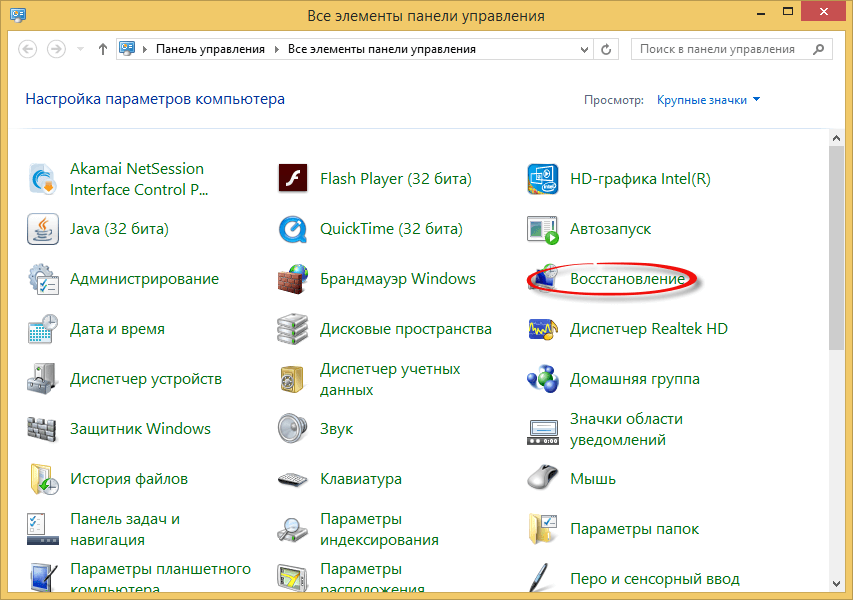
Task: Click the Автозапуск icon
Action: click(542, 230)
